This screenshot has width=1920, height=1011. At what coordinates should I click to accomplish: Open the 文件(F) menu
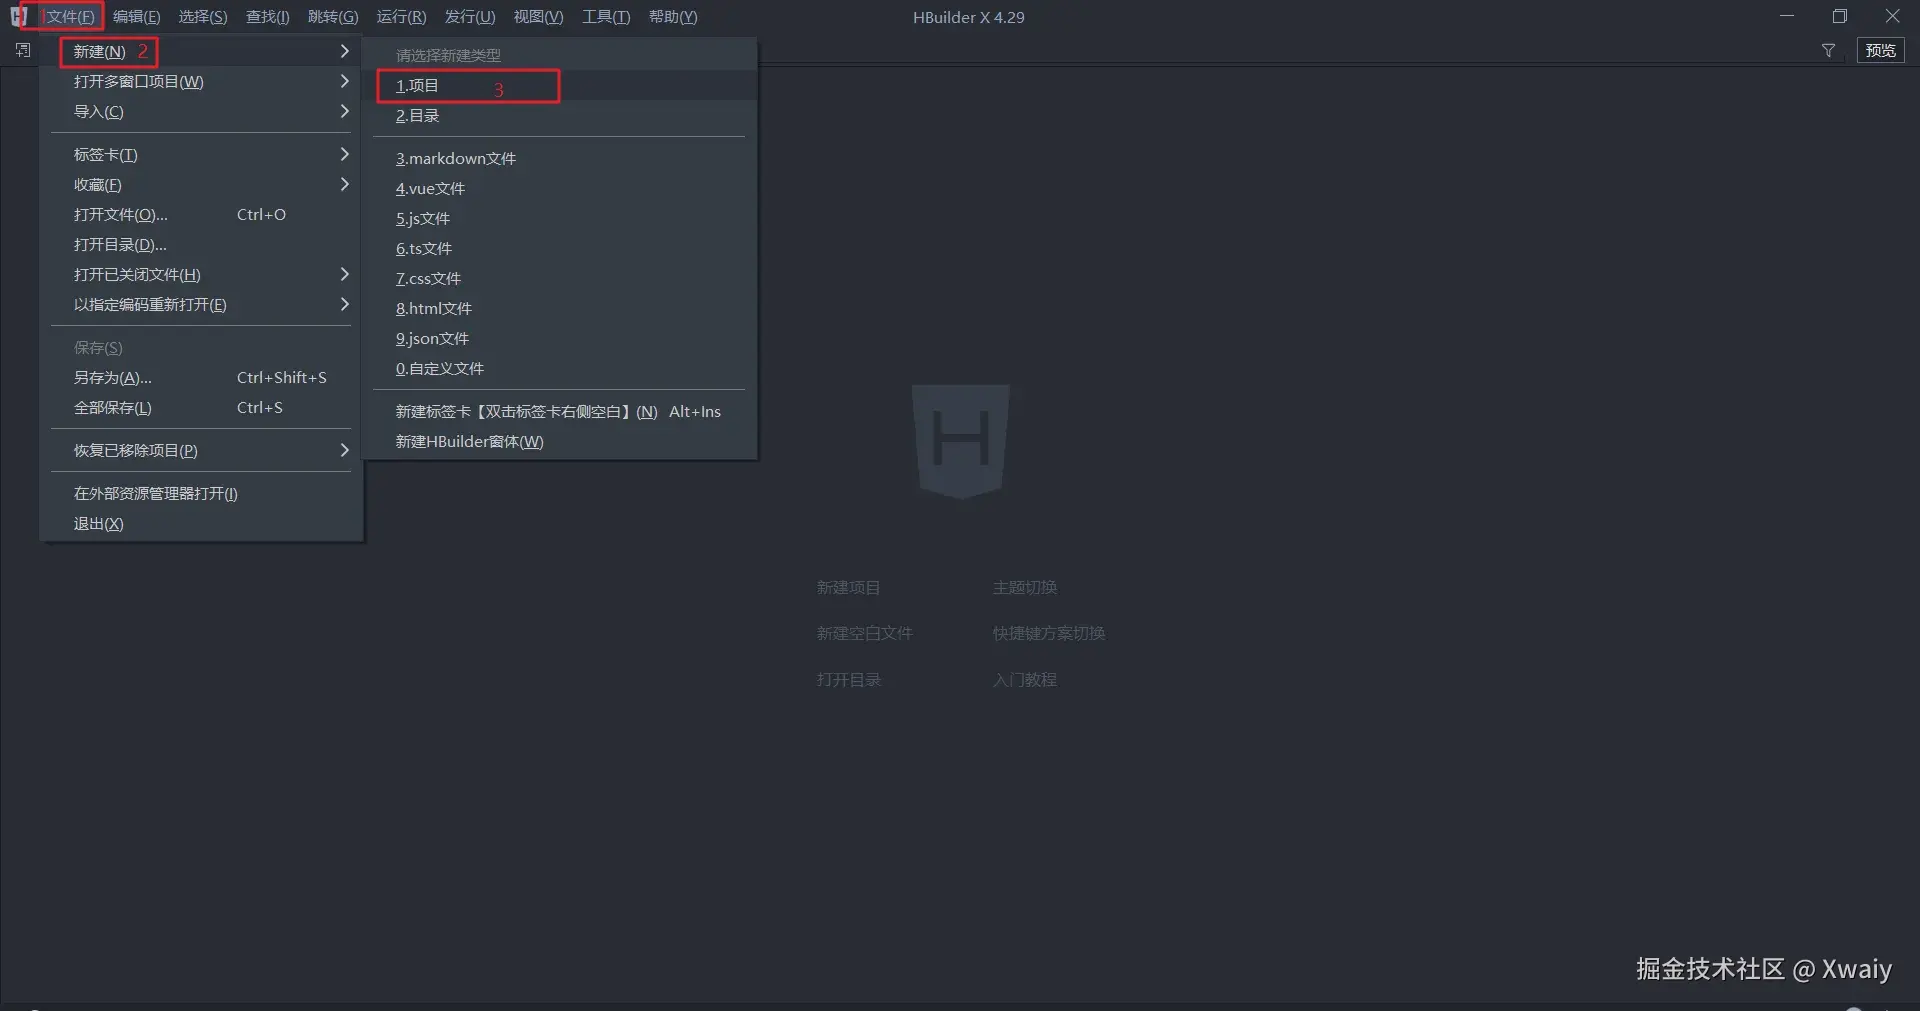point(70,17)
